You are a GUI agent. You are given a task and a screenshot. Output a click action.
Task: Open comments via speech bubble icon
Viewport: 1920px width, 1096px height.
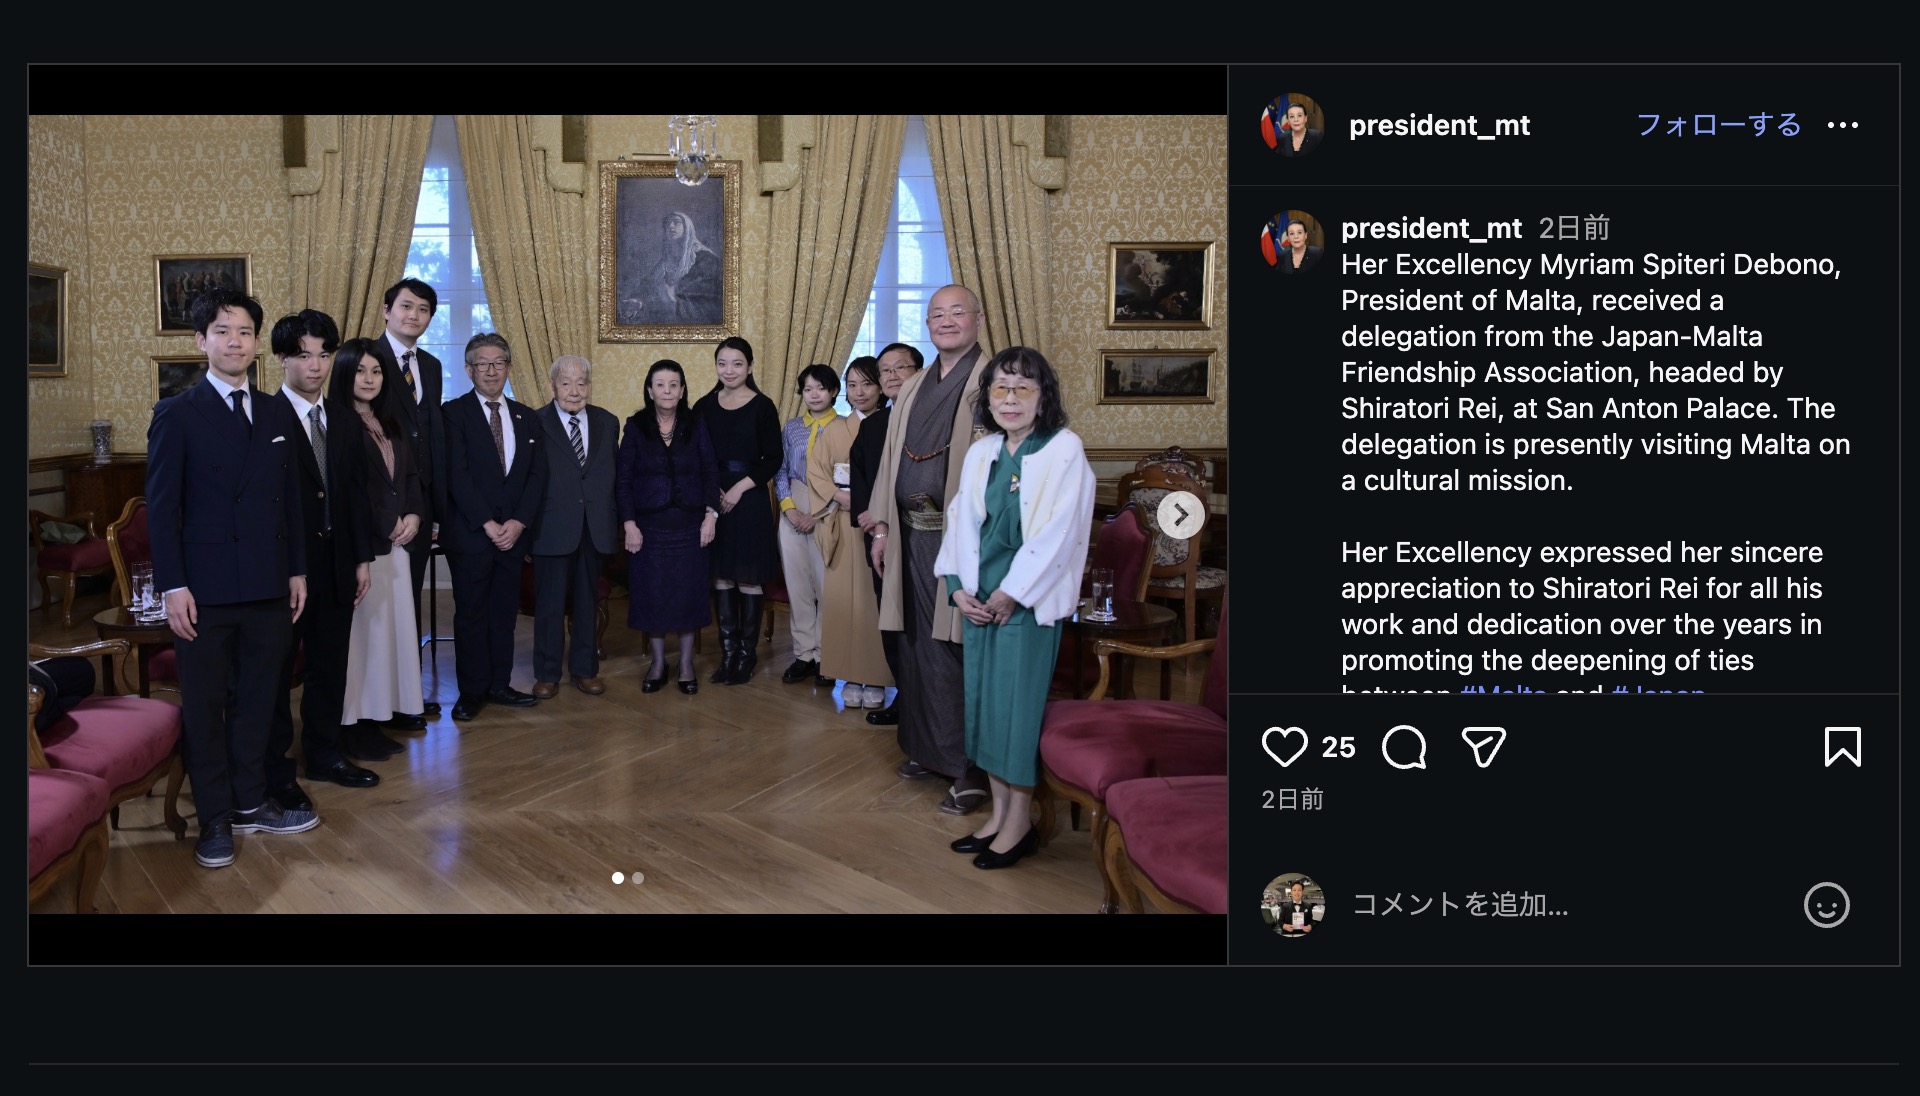coord(1404,747)
